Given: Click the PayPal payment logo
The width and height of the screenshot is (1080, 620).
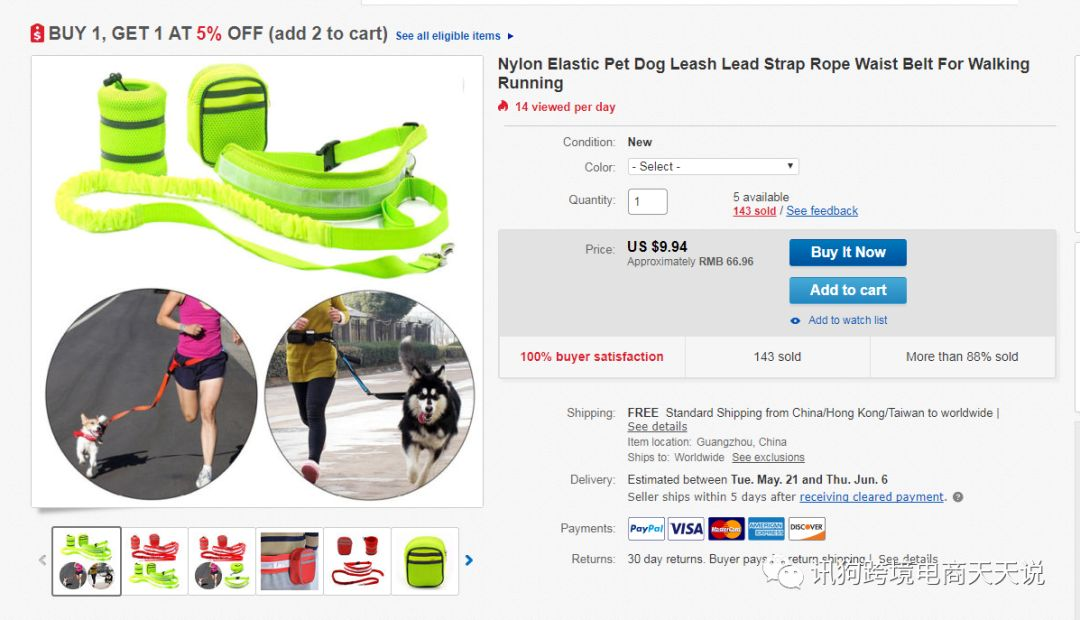Looking at the screenshot, I should 646,528.
